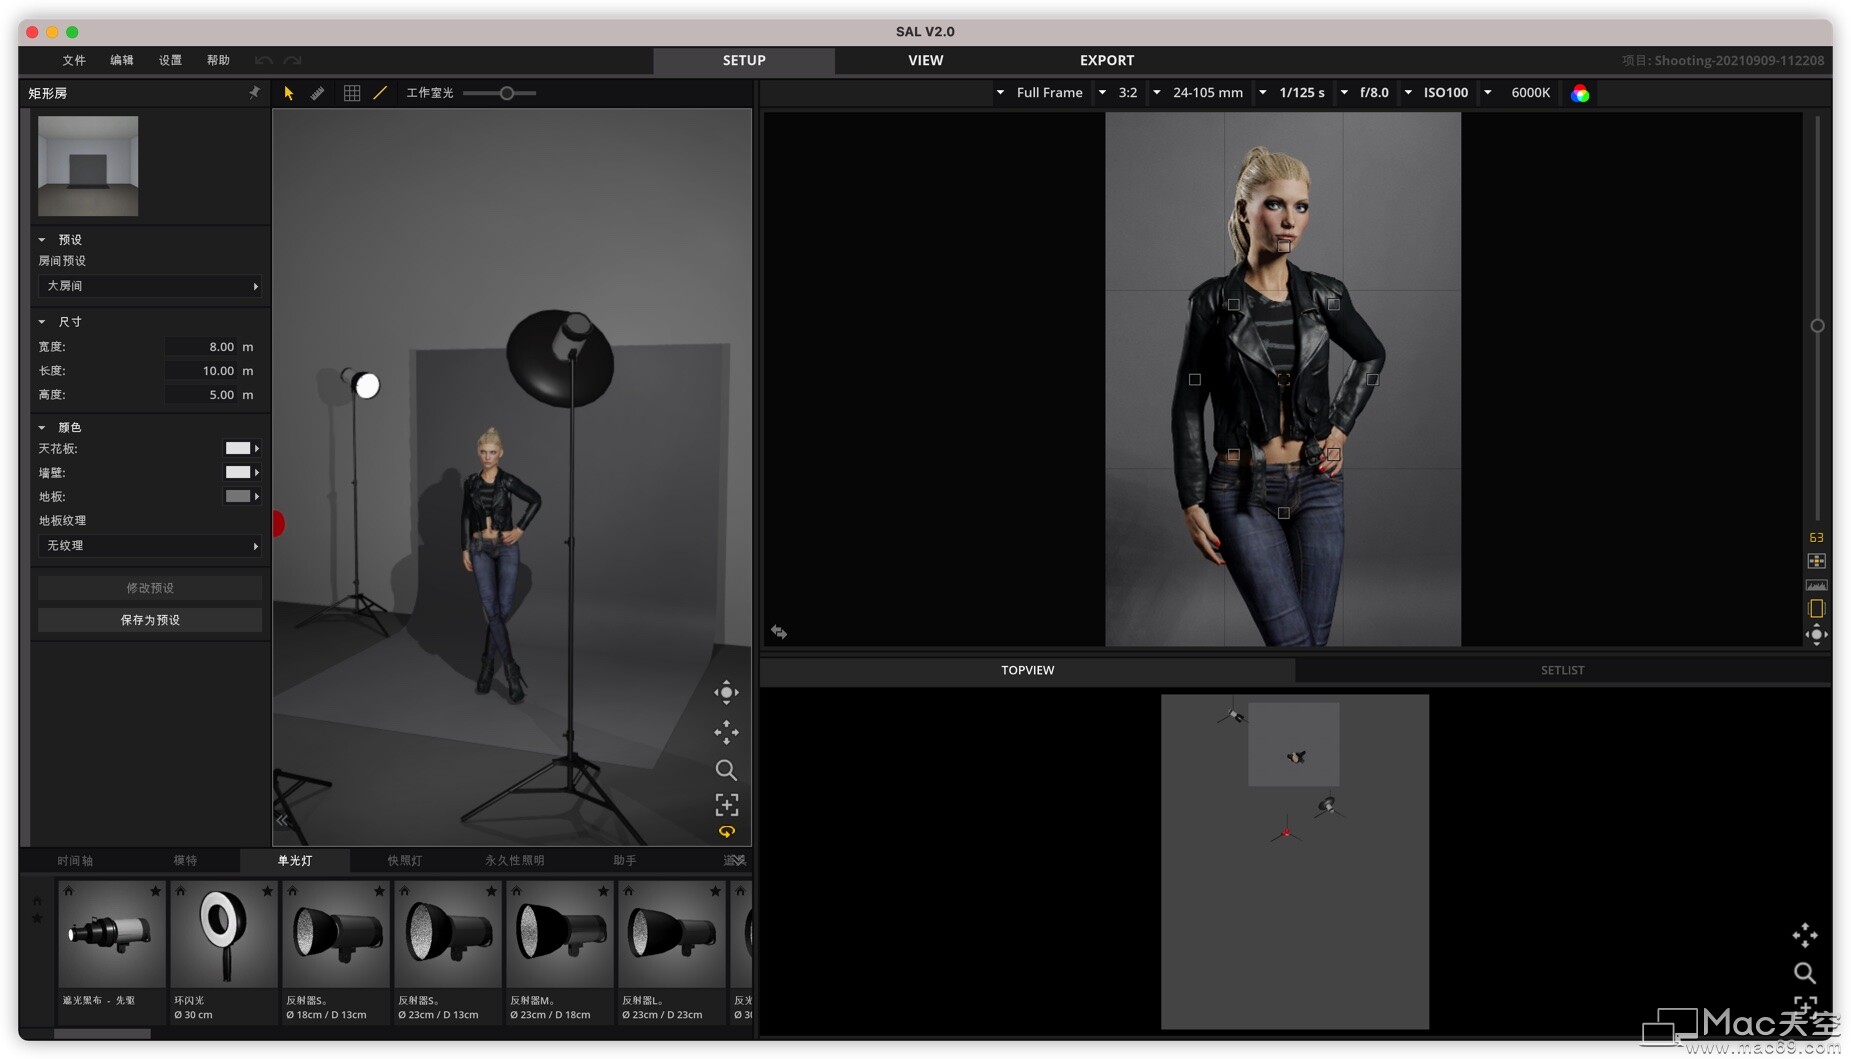The width and height of the screenshot is (1851, 1059).
Task: Open the 文件 menu
Action: coord(74,60)
